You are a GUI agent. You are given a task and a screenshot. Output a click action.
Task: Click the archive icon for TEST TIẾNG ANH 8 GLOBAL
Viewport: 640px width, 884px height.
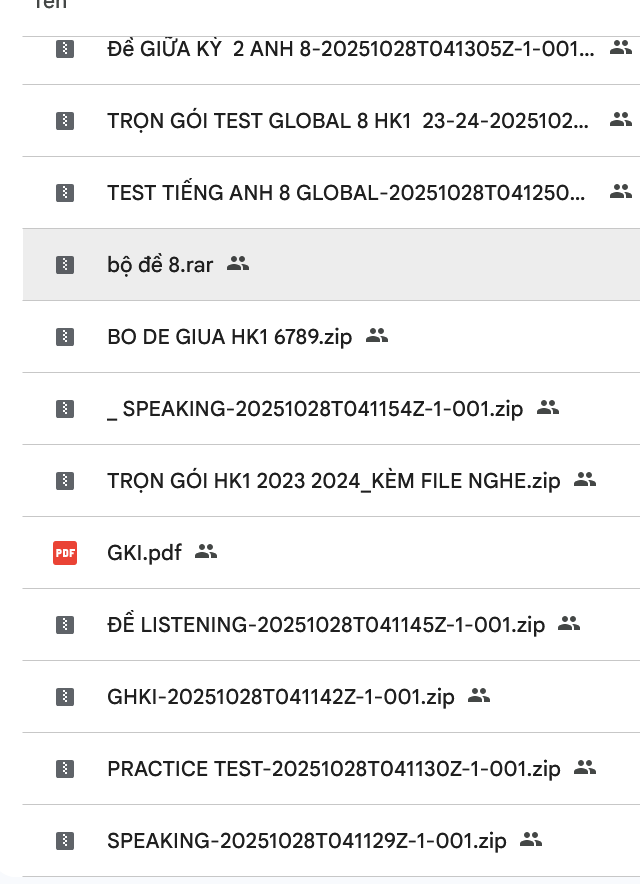pyautogui.click(x=65, y=193)
